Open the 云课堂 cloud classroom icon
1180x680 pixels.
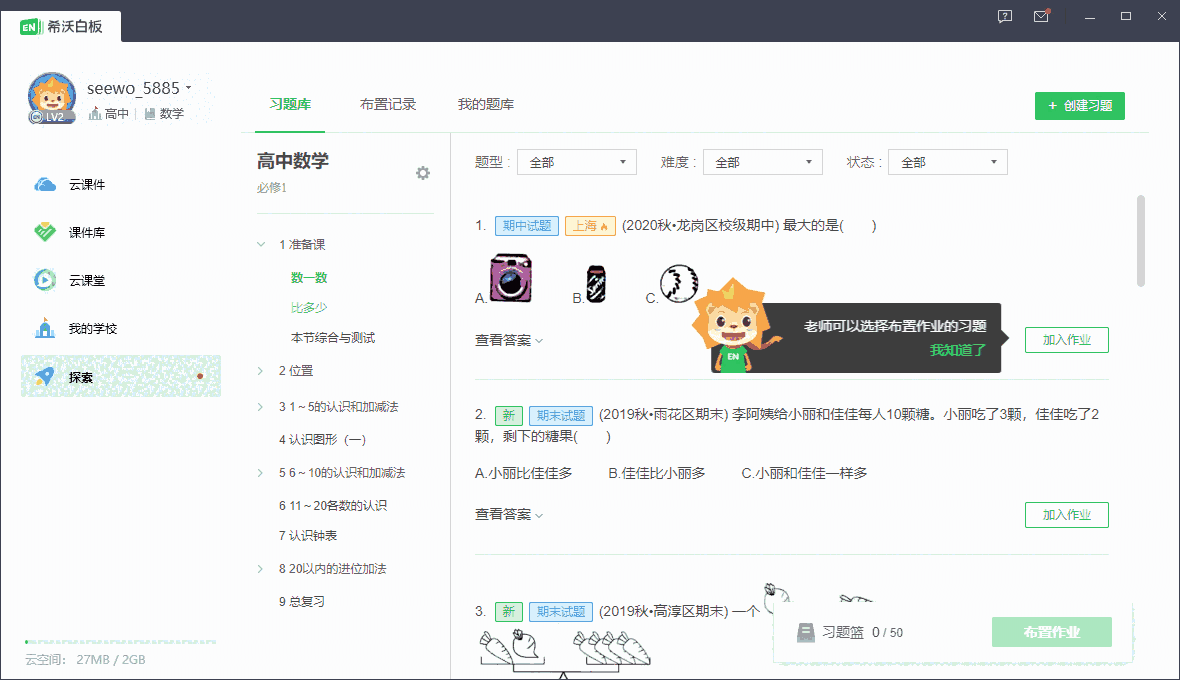point(44,280)
